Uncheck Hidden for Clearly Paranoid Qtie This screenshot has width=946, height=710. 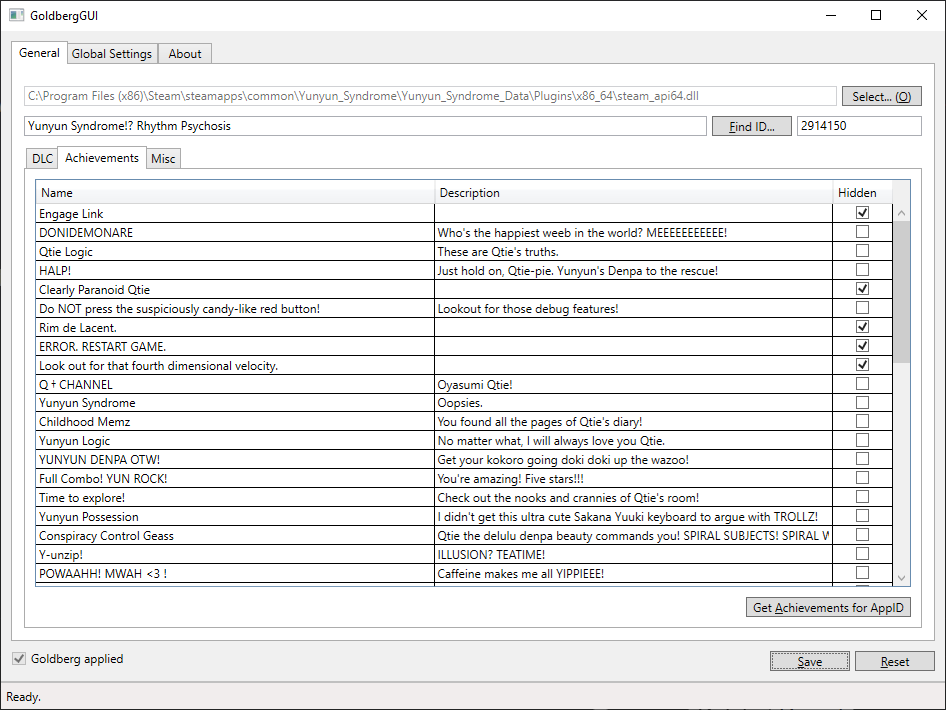click(x=863, y=288)
